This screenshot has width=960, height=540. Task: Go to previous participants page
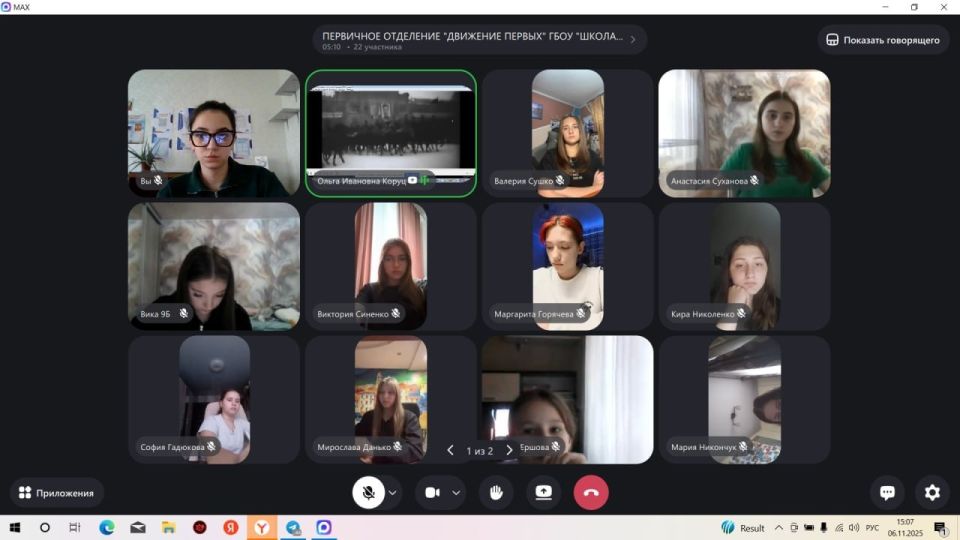(x=451, y=451)
